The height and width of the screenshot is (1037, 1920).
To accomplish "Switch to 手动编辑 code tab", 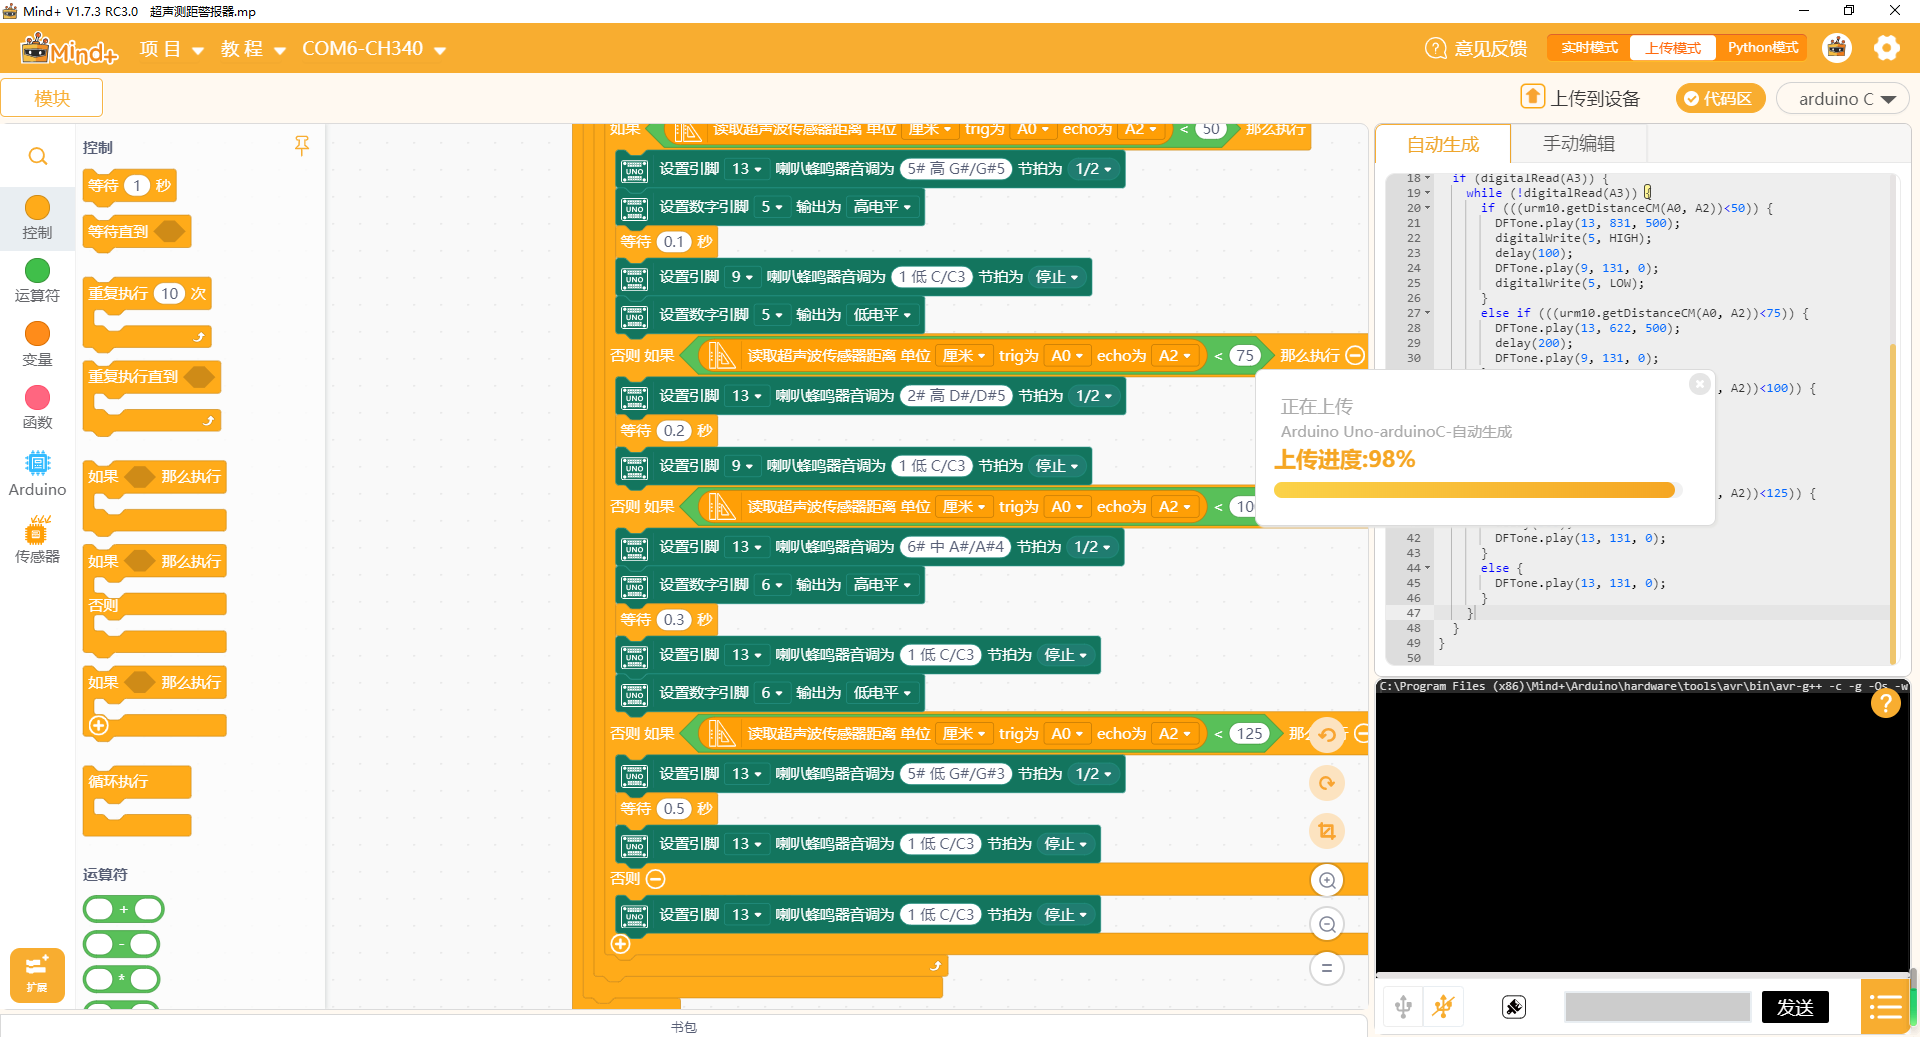I will [x=1578, y=144].
